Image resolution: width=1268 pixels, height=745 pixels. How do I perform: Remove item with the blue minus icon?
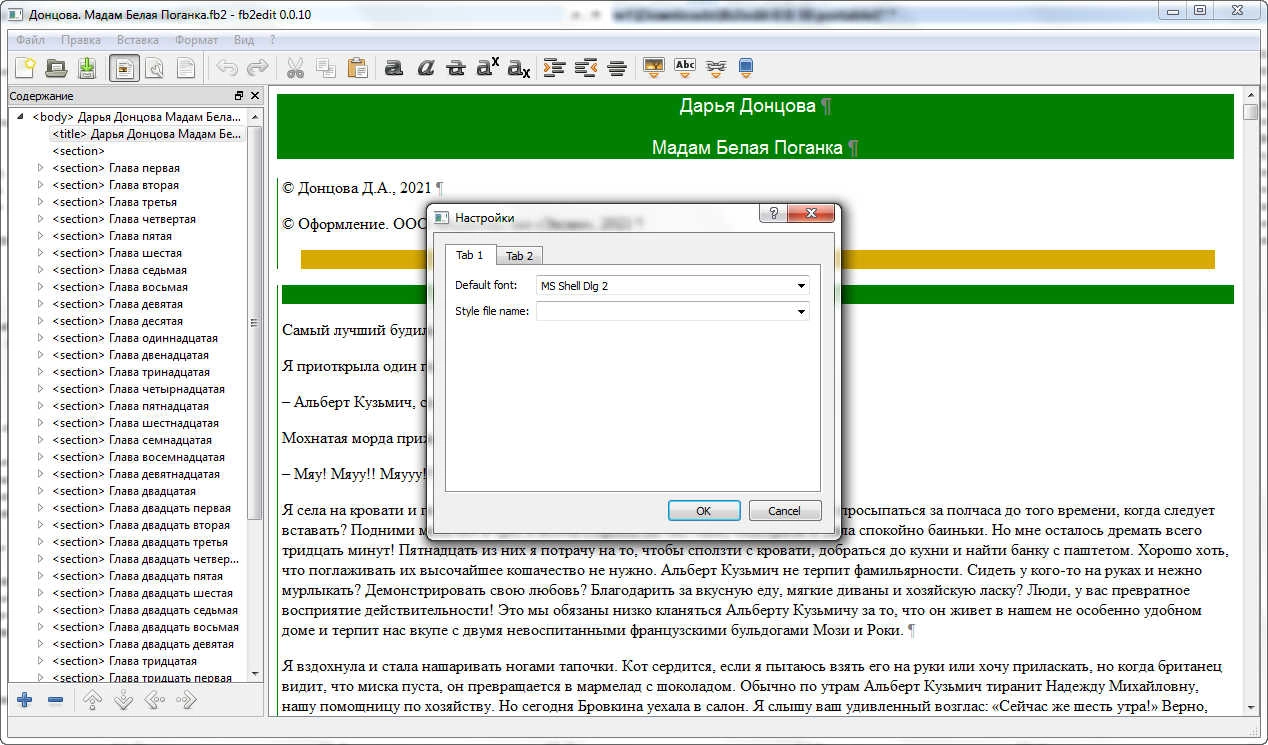(x=56, y=701)
